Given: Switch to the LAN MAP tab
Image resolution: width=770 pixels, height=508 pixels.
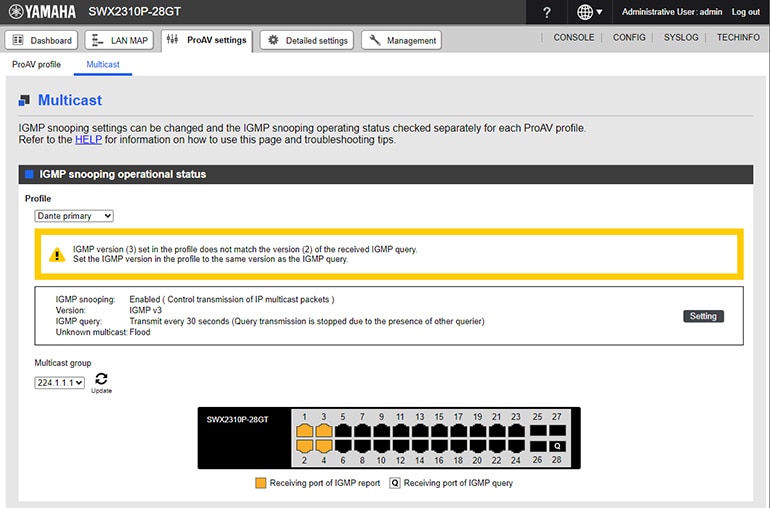Looking at the screenshot, I should (x=118, y=40).
